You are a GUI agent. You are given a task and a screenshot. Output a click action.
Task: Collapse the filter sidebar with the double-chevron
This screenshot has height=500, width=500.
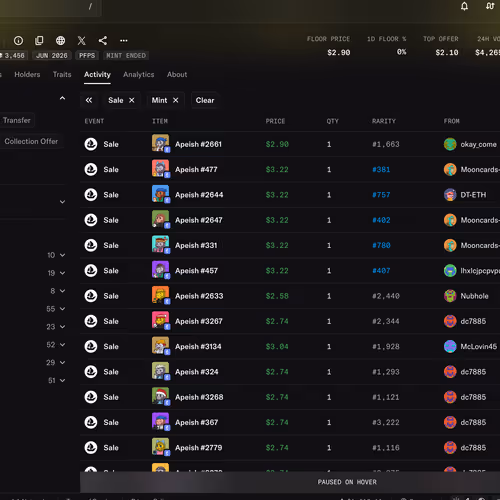(x=89, y=100)
